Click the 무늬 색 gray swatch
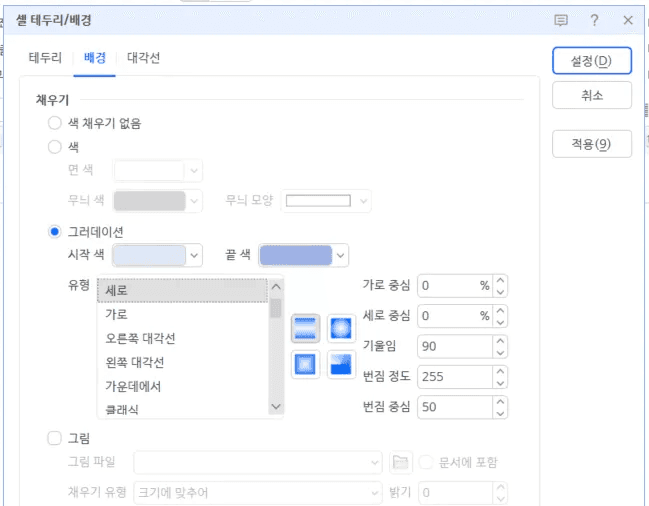Image resolution: width=649 pixels, height=506 pixels. [149, 201]
